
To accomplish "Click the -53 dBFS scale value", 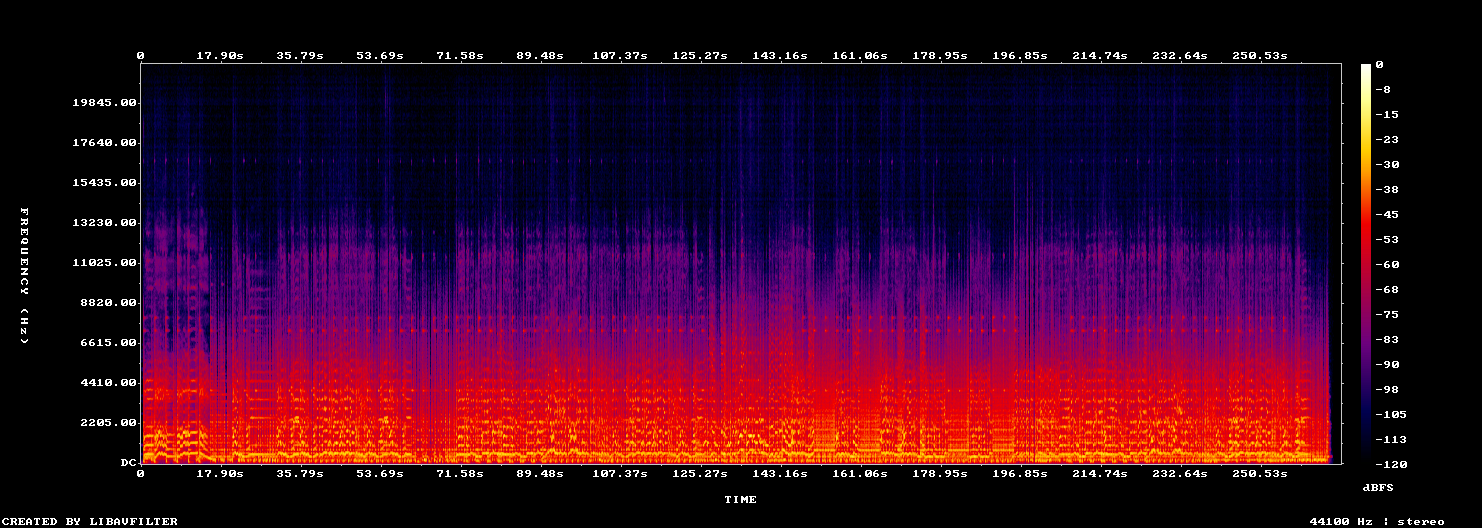I will [1387, 240].
